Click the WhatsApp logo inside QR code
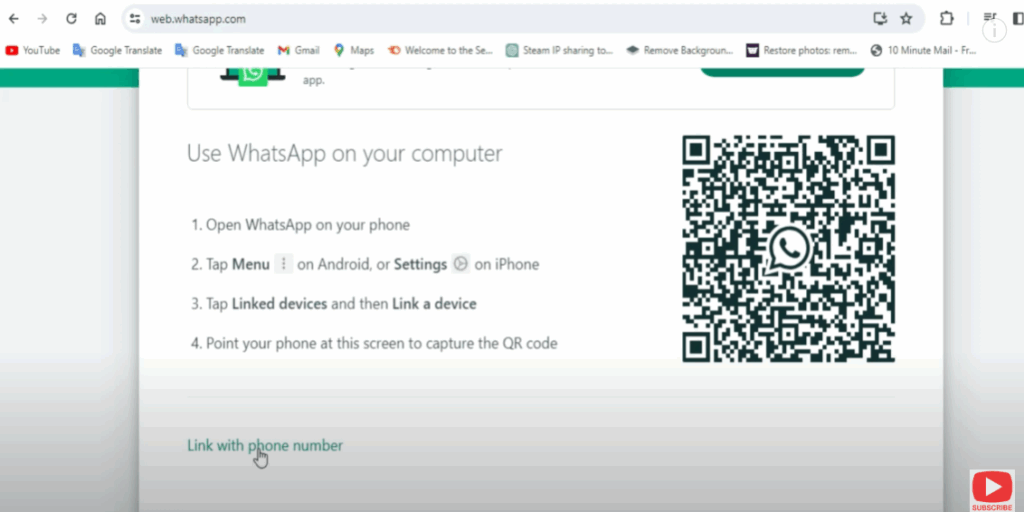The width and height of the screenshot is (1024, 512). pyautogui.click(x=788, y=249)
